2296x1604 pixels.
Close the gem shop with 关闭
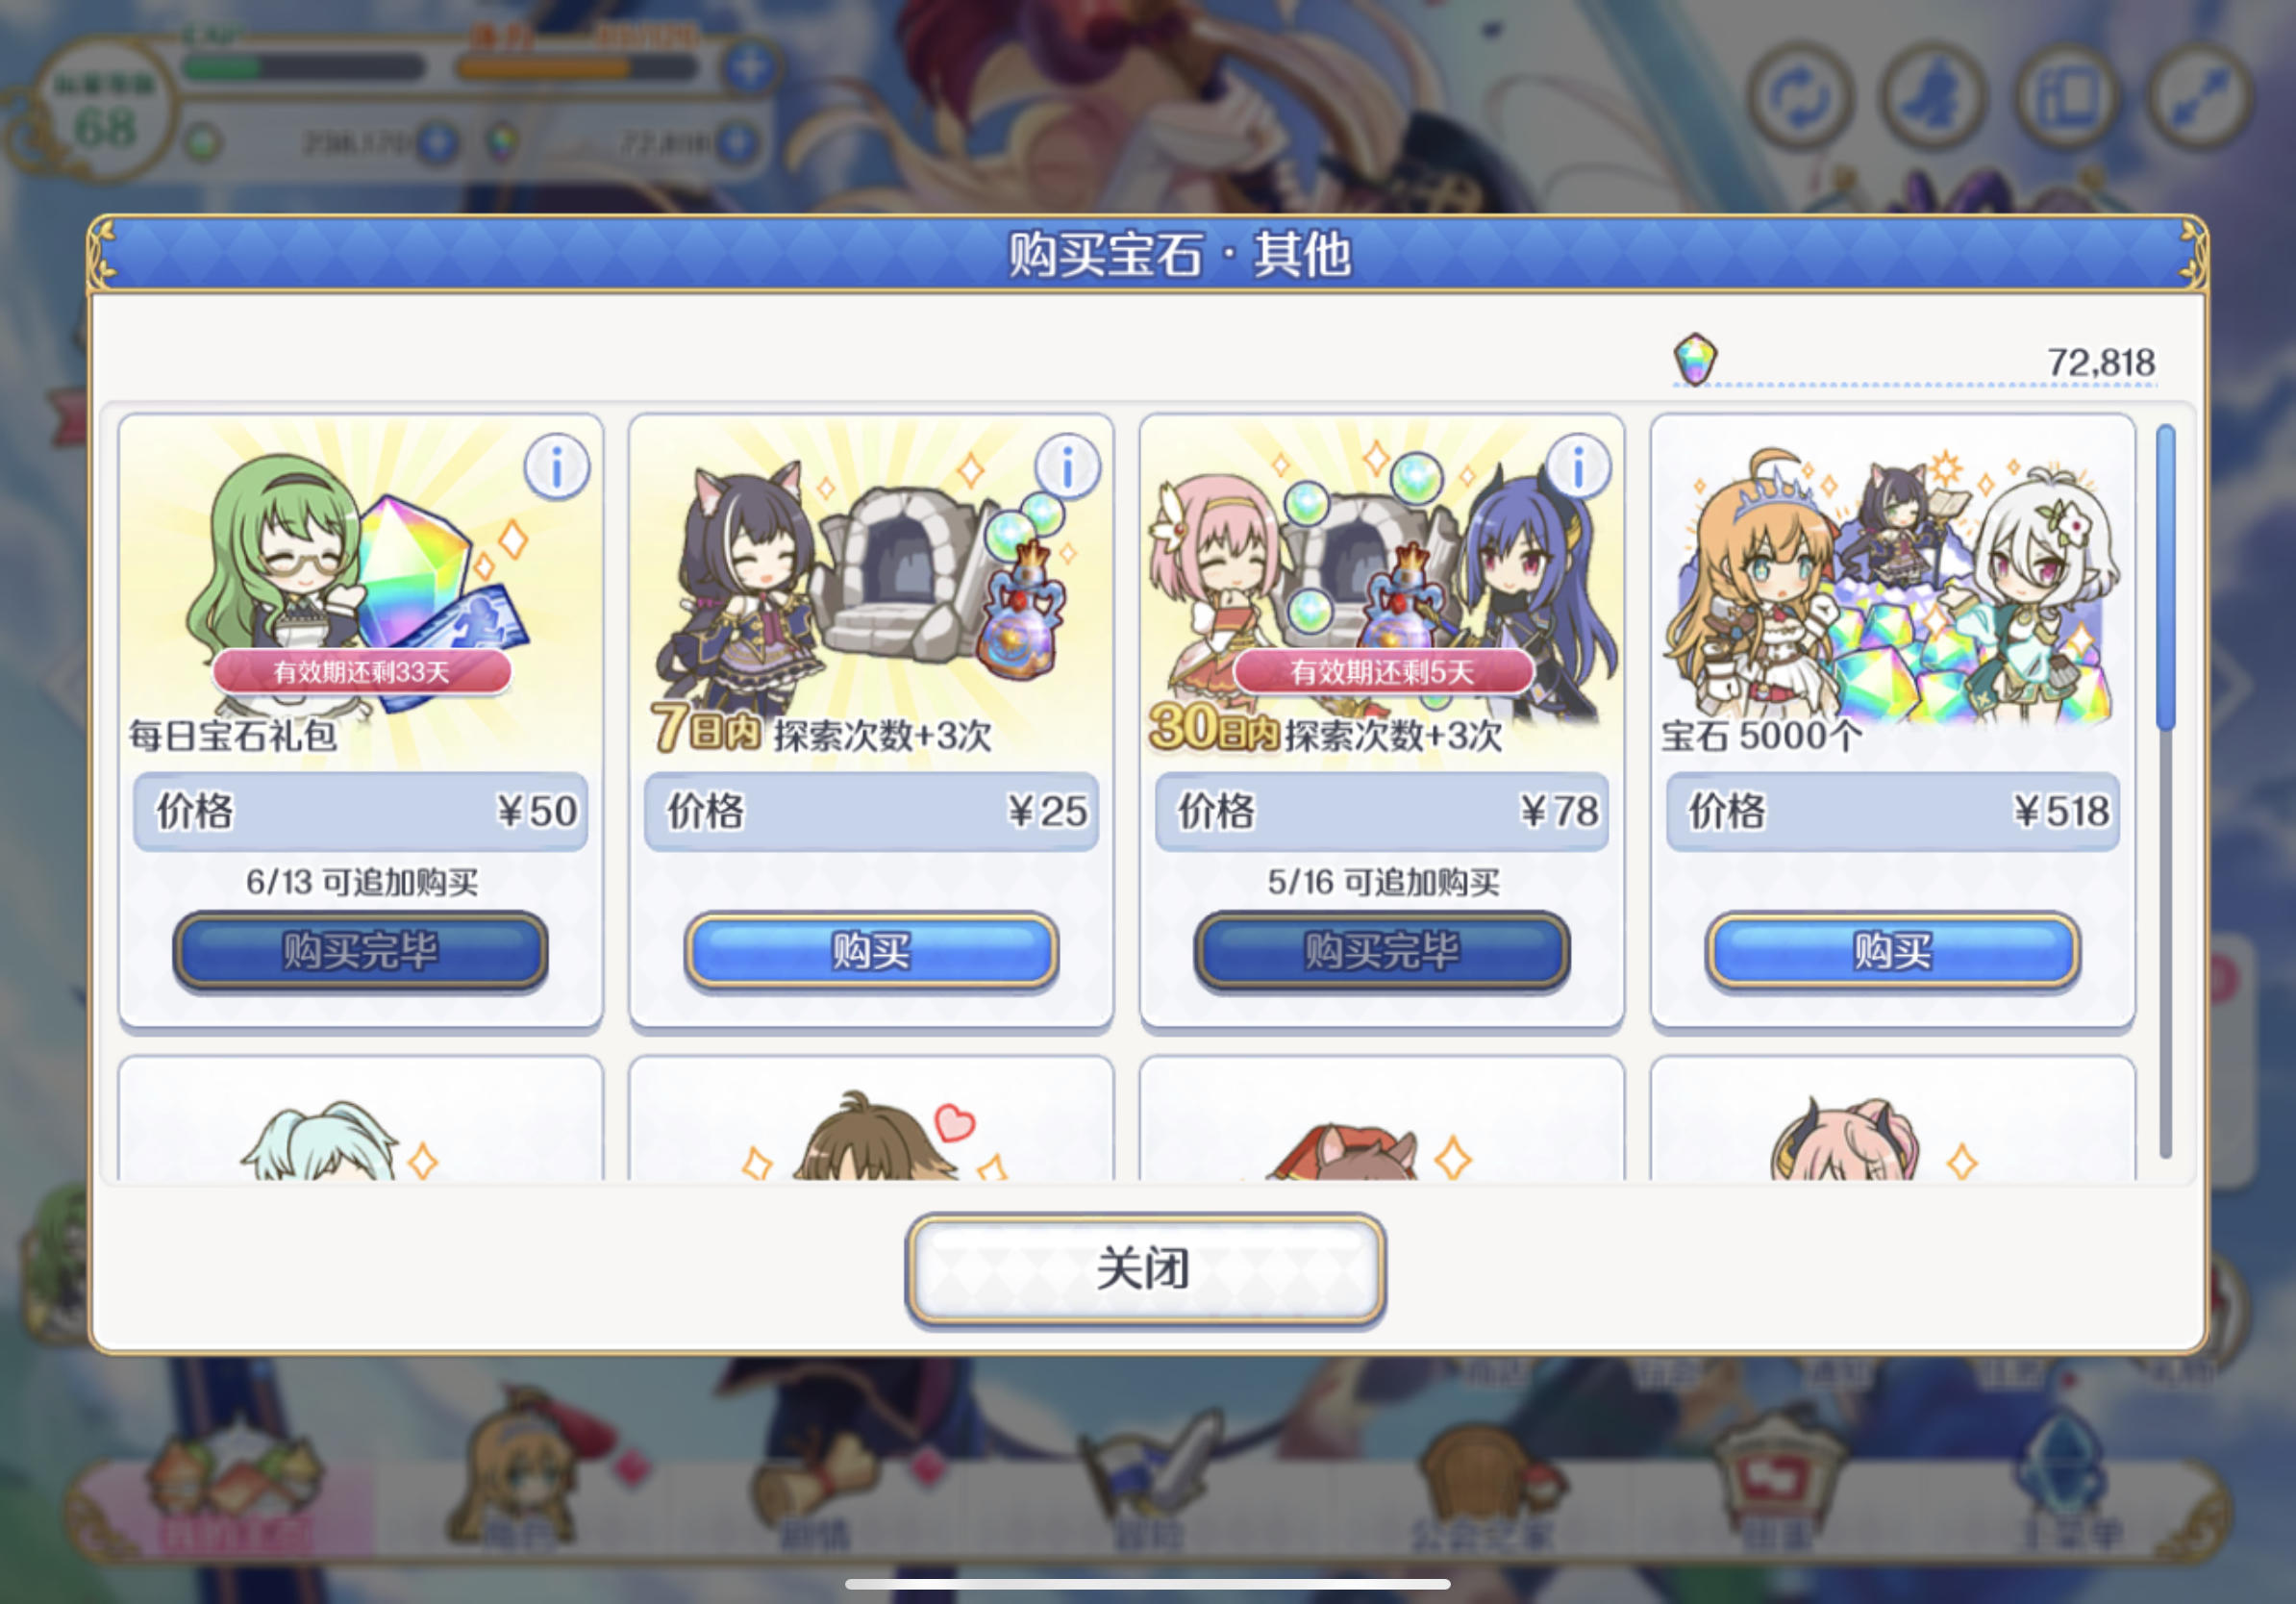1145,1269
